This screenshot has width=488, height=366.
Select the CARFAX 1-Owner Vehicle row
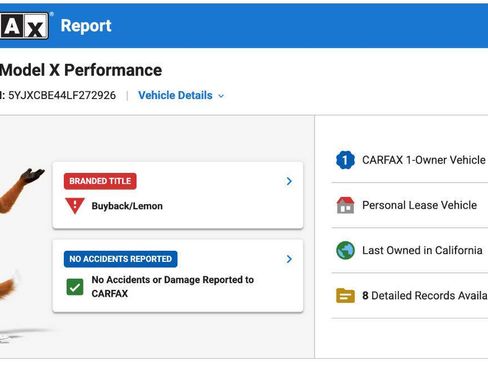click(x=410, y=160)
